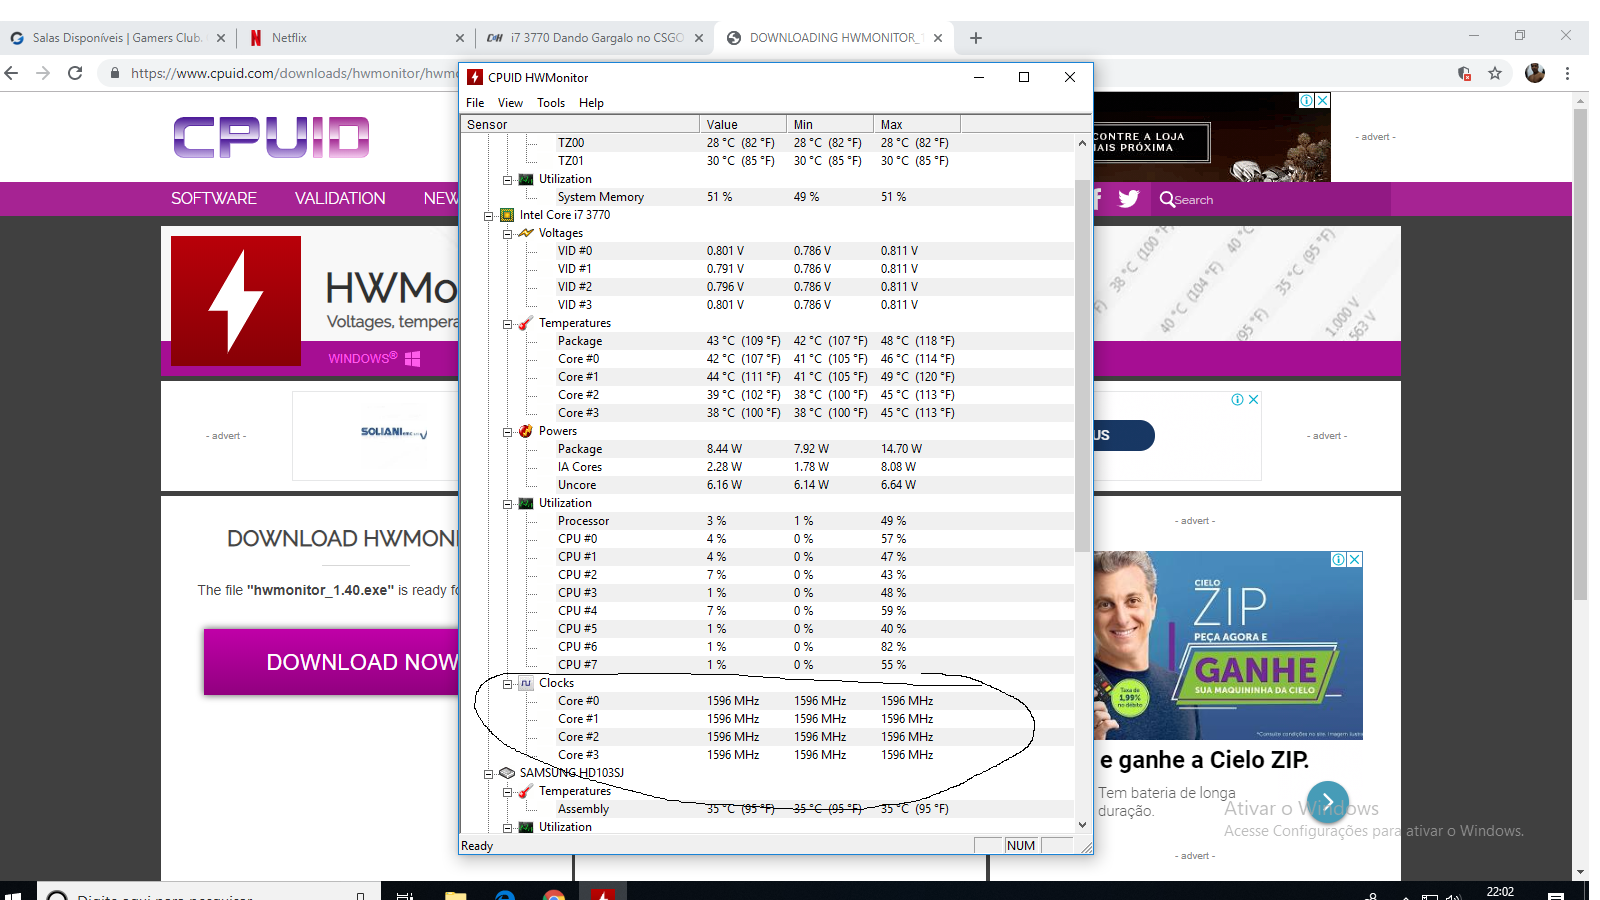Select the Value column header

pos(743,124)
